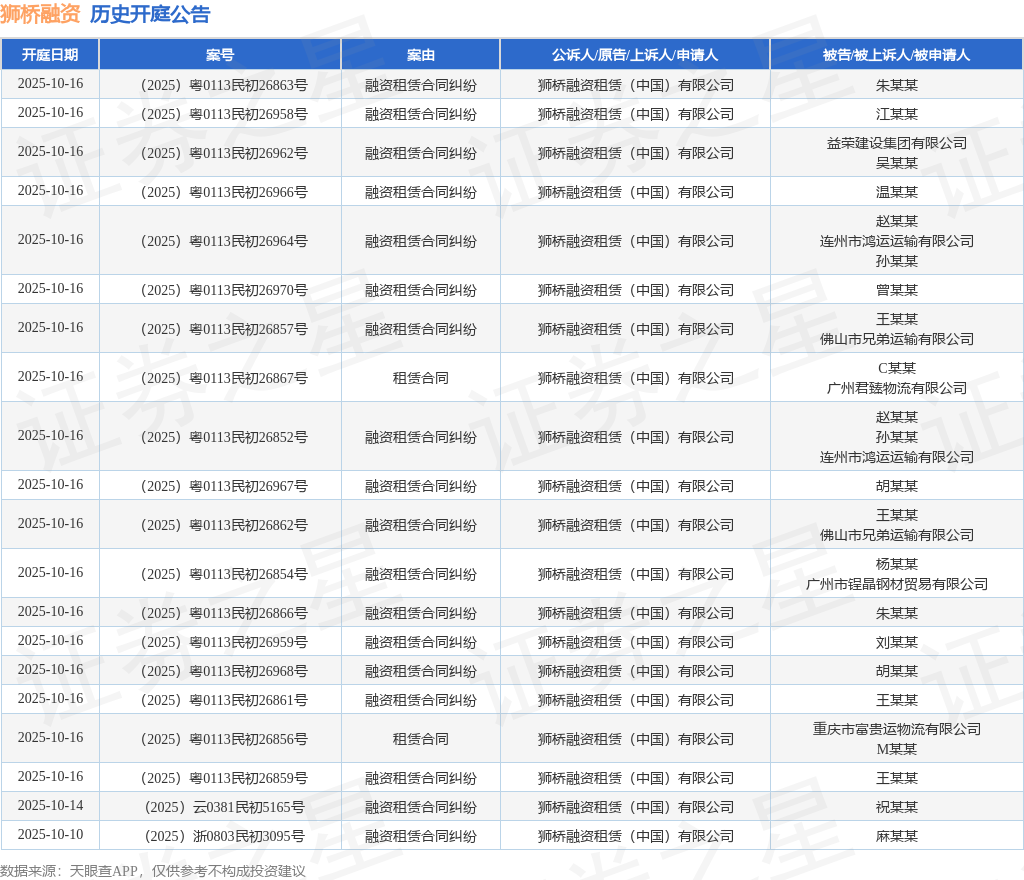Screen dimensions: 1024x880
Task: Click defendant 曾某某
Action: pos(897,291)
